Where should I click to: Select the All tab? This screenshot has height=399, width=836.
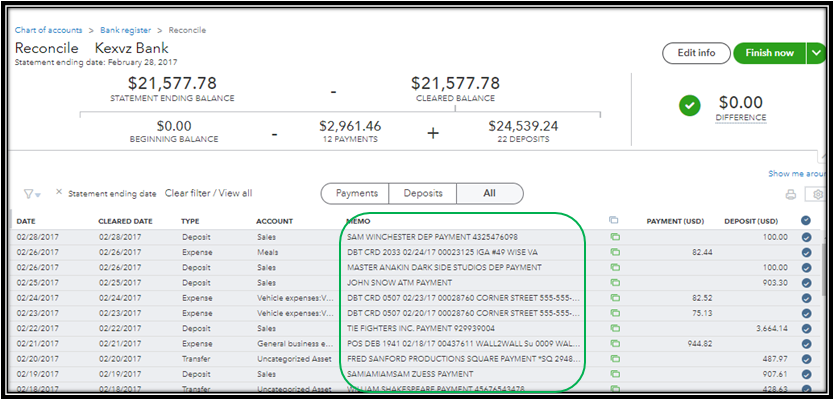click(489, 193)
